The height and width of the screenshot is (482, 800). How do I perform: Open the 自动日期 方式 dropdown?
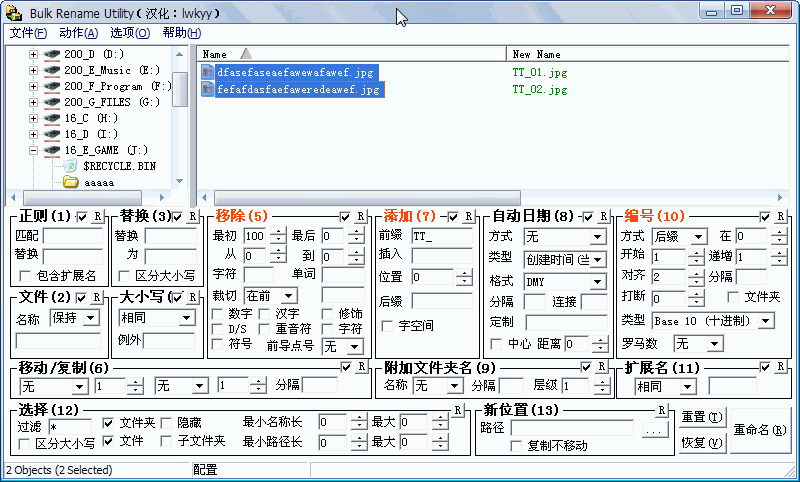[597, 237]
